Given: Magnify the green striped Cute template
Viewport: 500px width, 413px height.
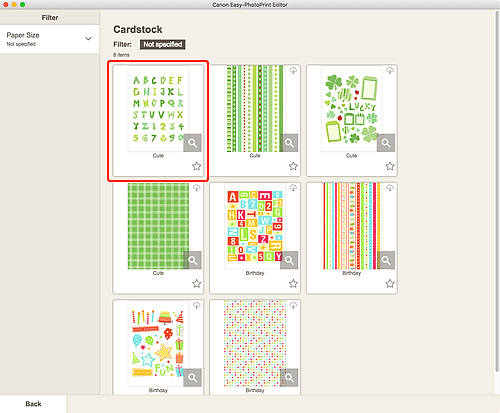Looking at the screenshot, I should 289,143.
